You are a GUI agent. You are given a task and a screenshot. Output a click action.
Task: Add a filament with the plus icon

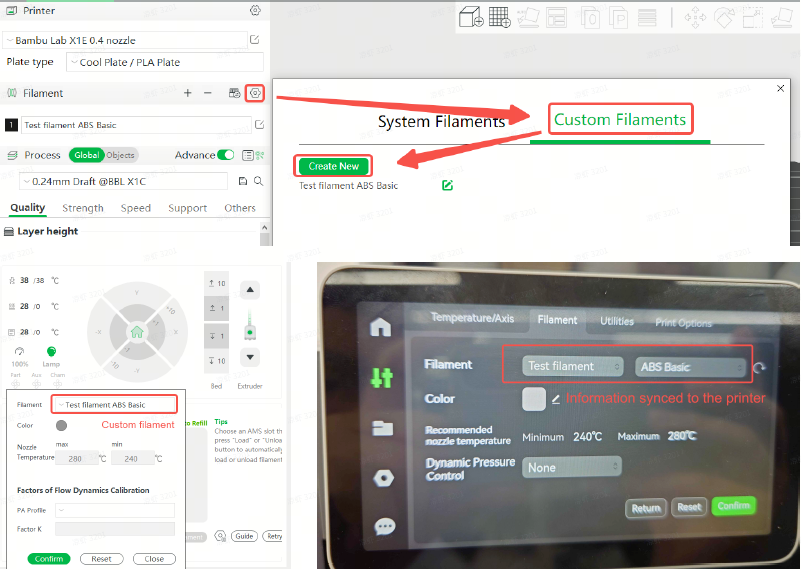(188, 93)
